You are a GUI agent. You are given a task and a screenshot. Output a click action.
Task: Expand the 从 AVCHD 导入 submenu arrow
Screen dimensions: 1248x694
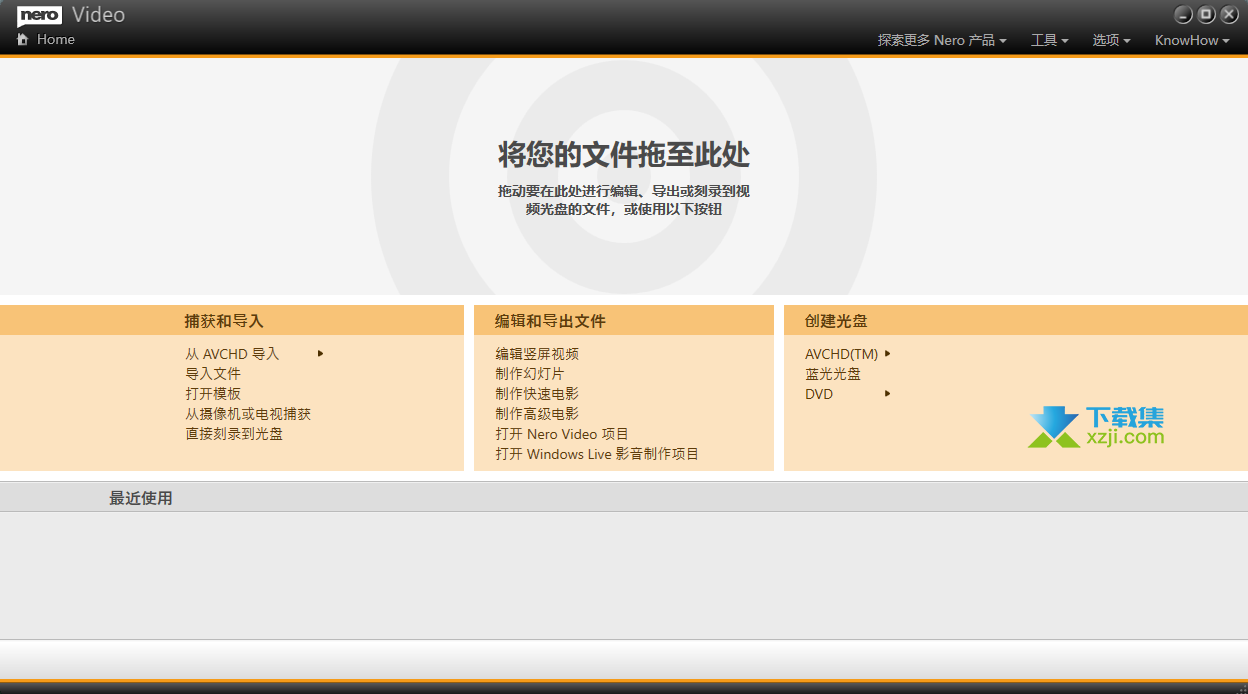tap(320, 353)
